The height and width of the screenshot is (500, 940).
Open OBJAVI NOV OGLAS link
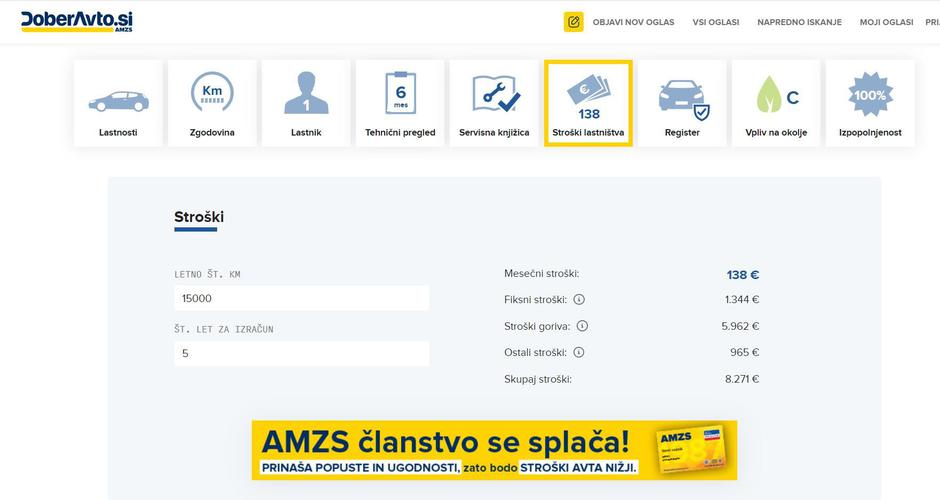coord(633,22)
